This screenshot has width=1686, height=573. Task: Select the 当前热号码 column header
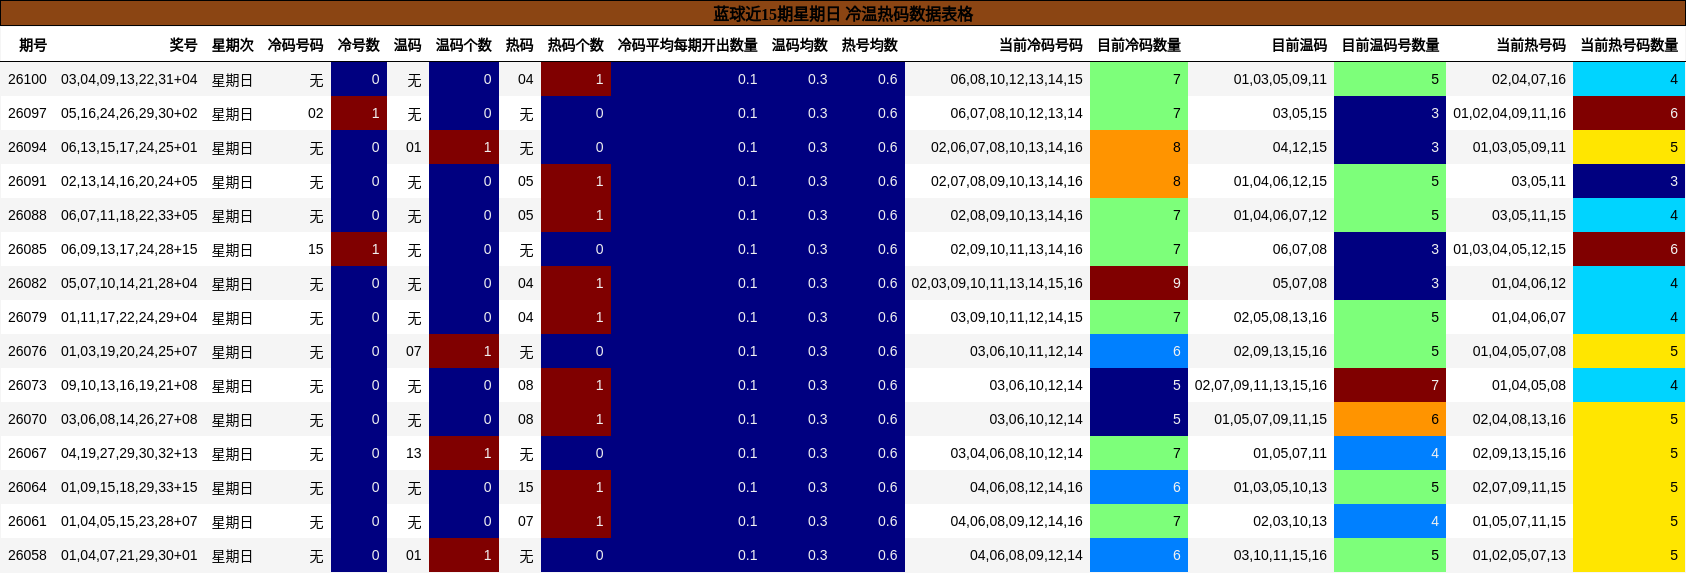coord(1531,45)
